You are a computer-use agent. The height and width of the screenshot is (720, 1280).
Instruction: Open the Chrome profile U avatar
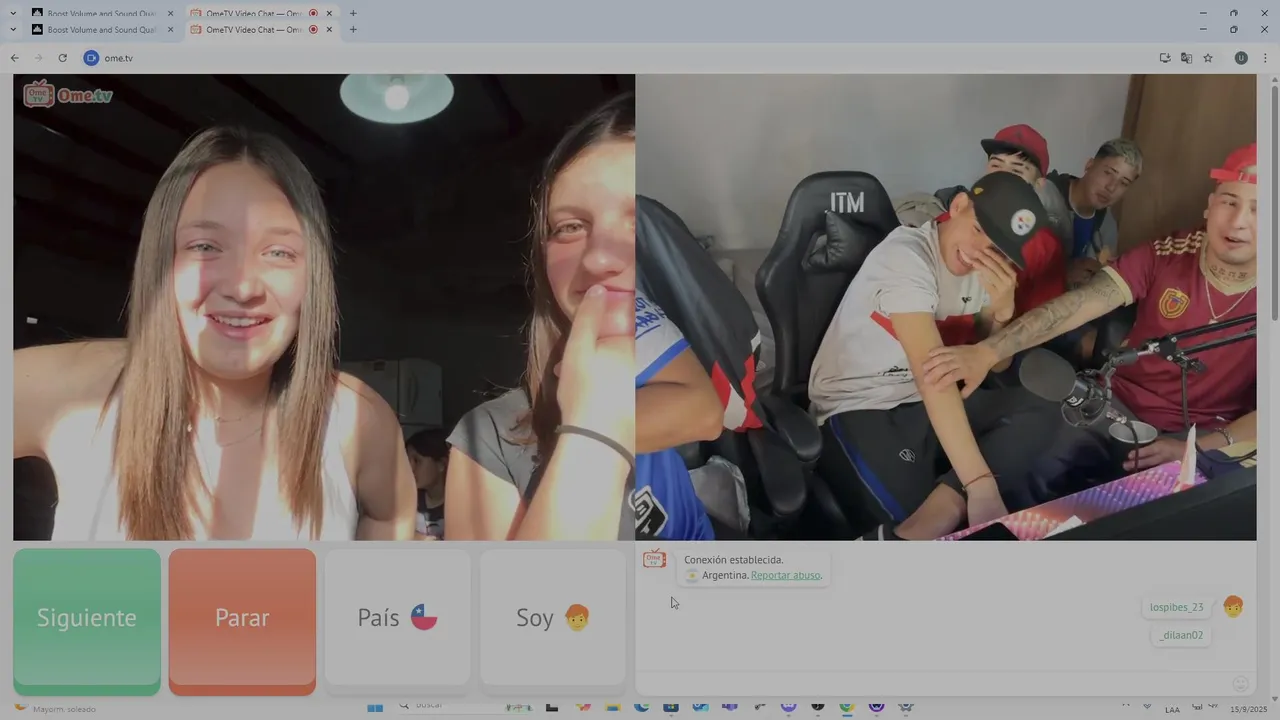pyautogui.click(x=1241, y=58)
